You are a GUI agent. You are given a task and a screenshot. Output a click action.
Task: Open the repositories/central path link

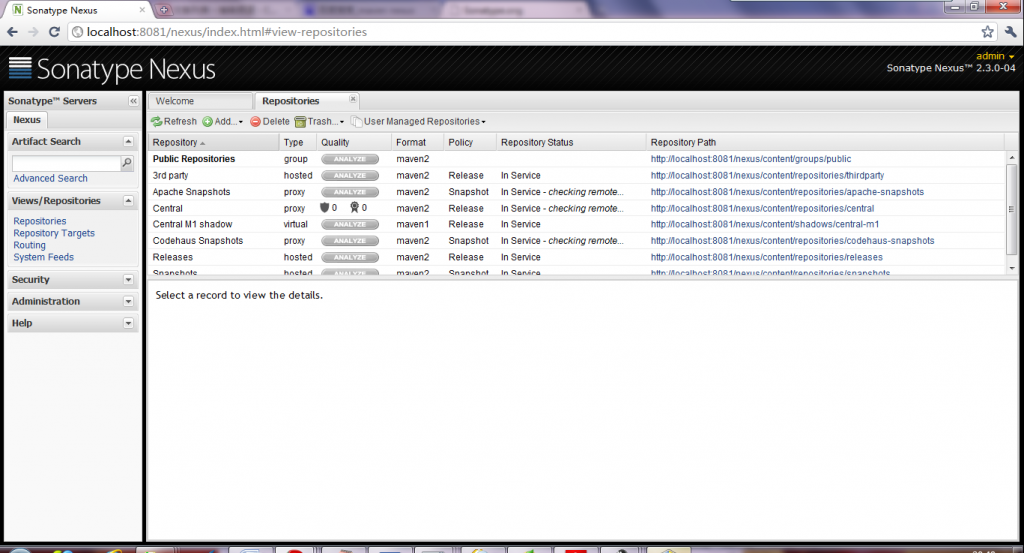[x=762, y=208]
